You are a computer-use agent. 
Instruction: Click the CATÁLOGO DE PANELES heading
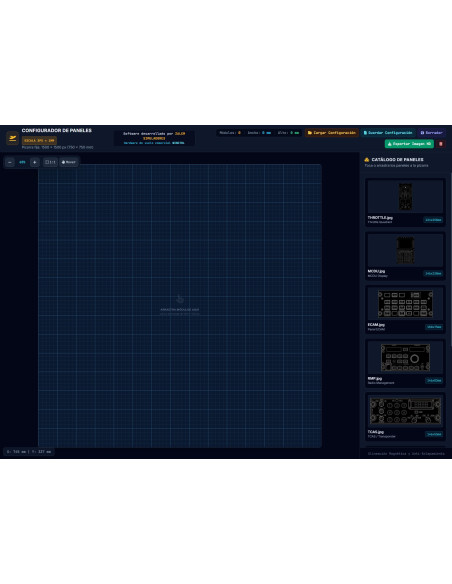point(397,160)
